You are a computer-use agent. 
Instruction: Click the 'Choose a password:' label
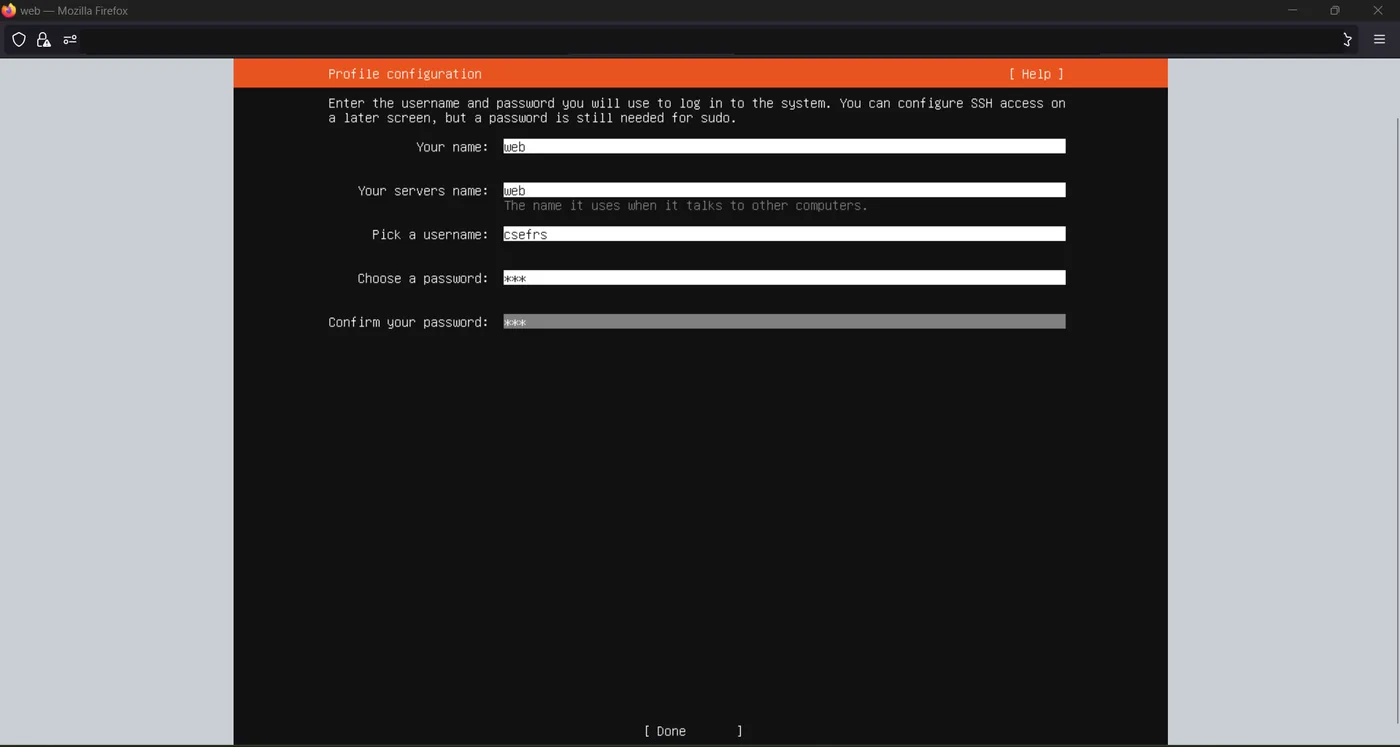pyautogui.click(x=423, y=279)
